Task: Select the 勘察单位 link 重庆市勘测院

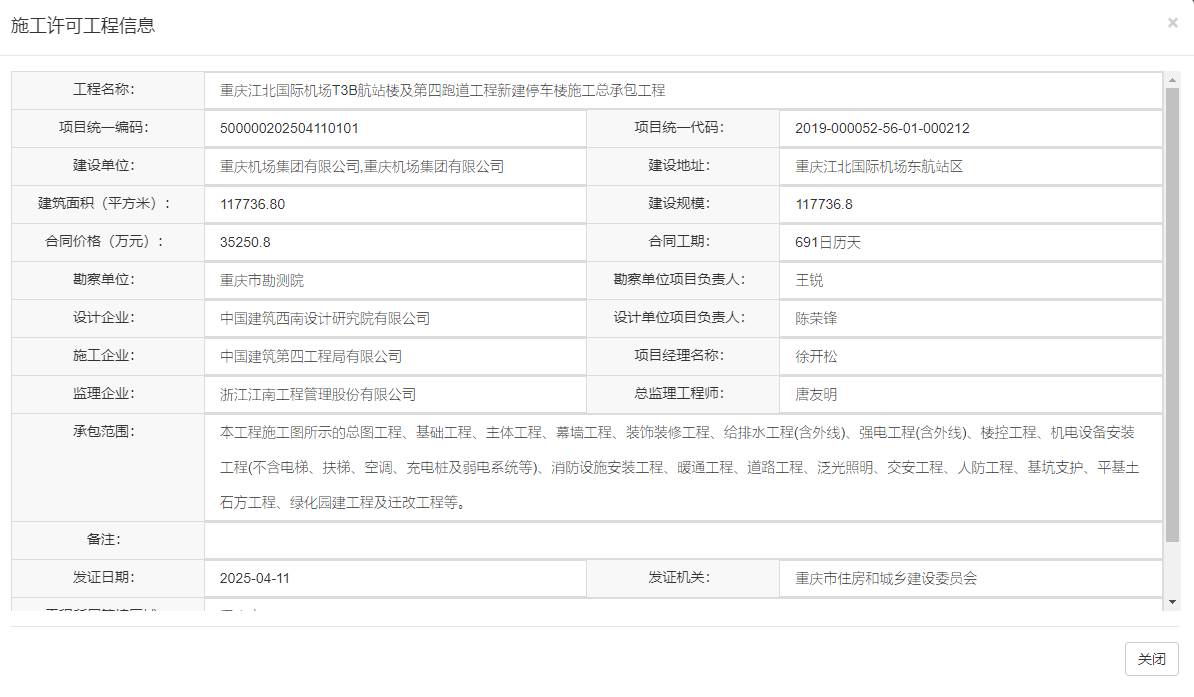Action: [263, 280]
